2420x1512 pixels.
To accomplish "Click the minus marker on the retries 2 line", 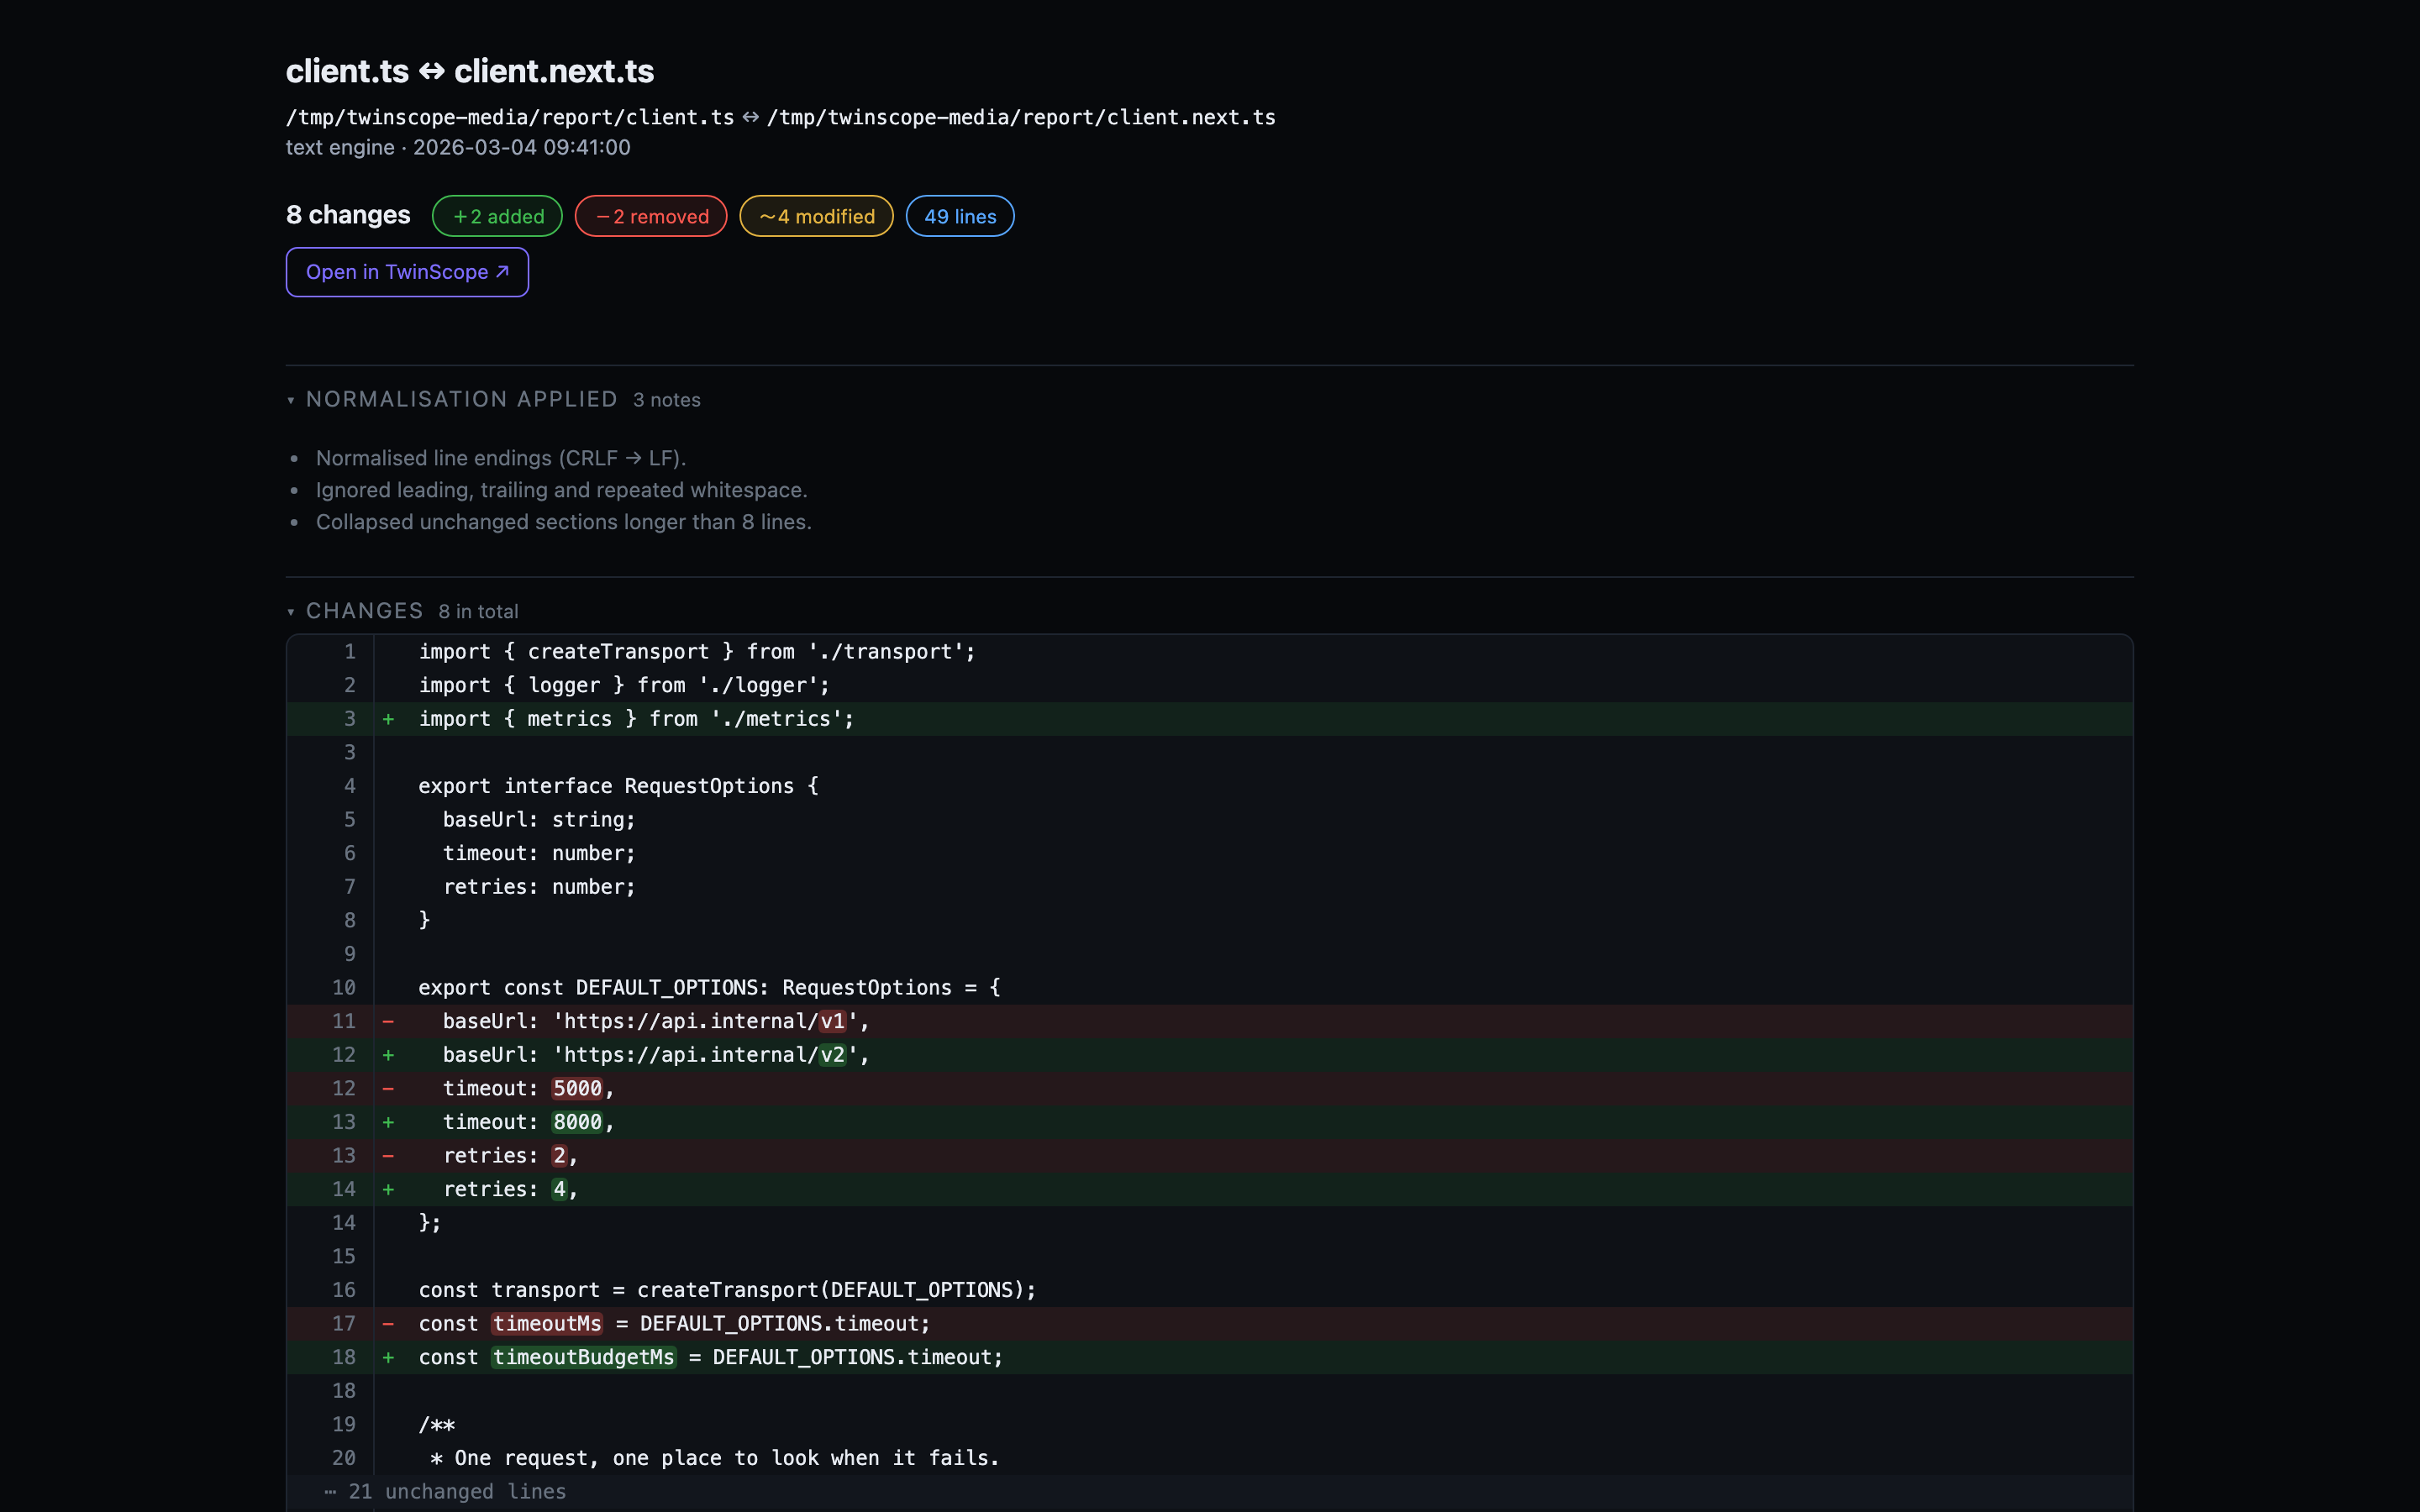I will point(388,1156).
